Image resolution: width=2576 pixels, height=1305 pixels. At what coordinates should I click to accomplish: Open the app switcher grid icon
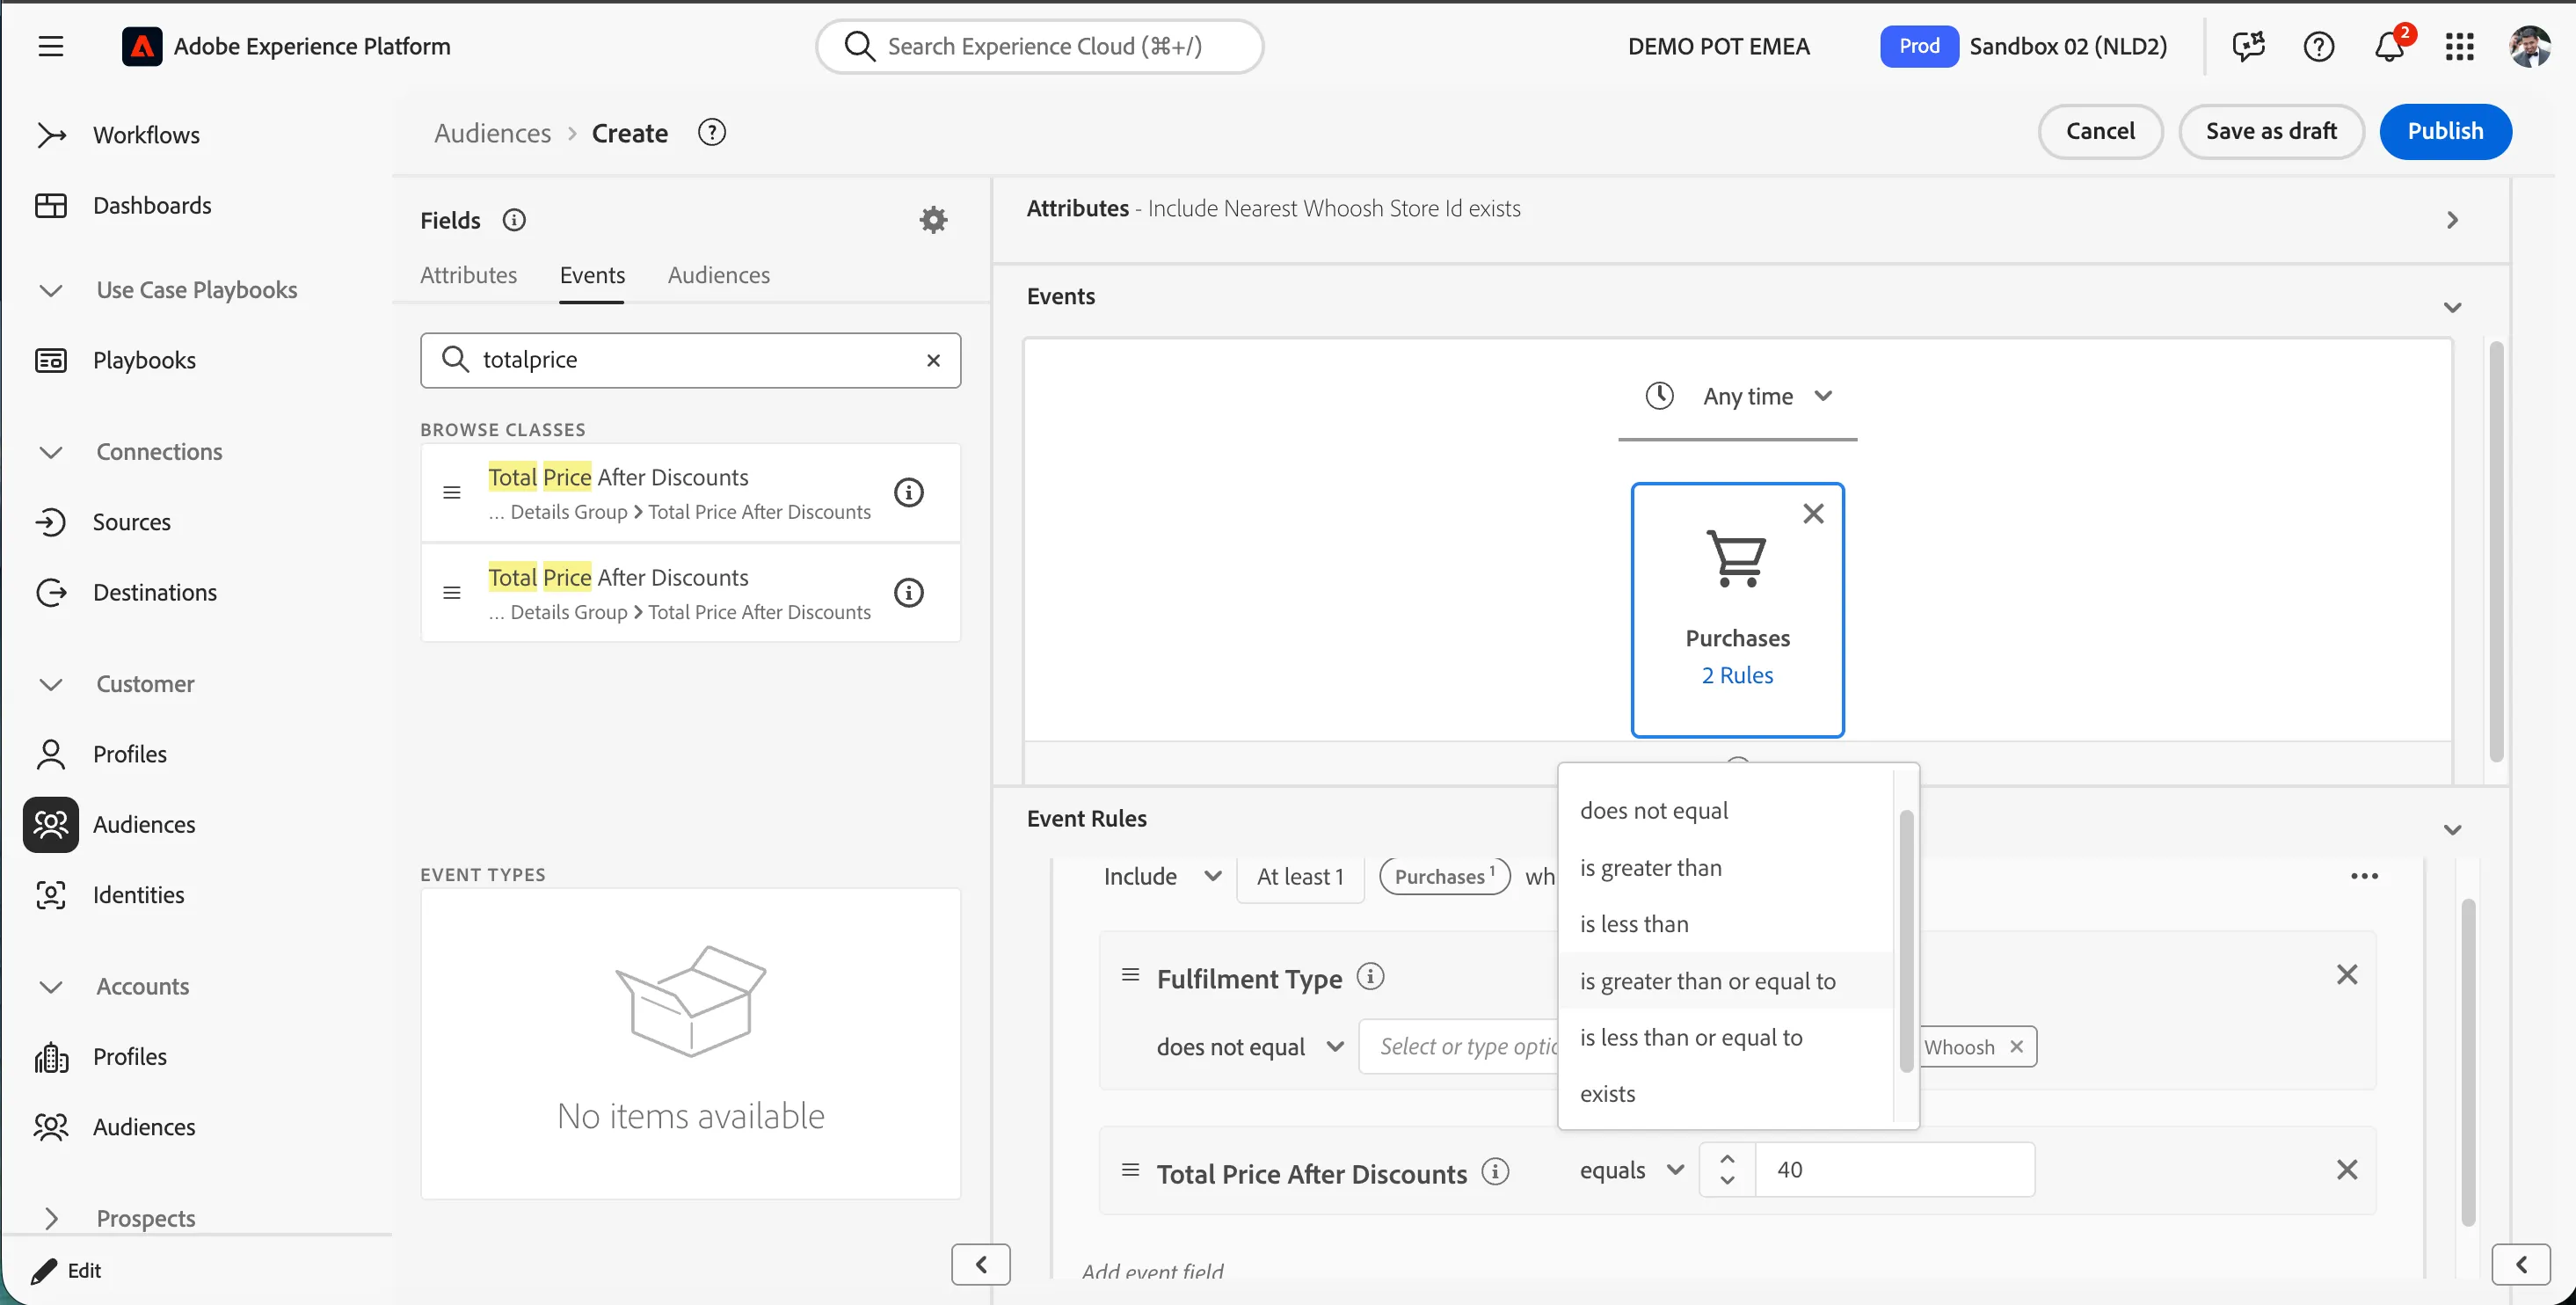tap(2460, 46)
